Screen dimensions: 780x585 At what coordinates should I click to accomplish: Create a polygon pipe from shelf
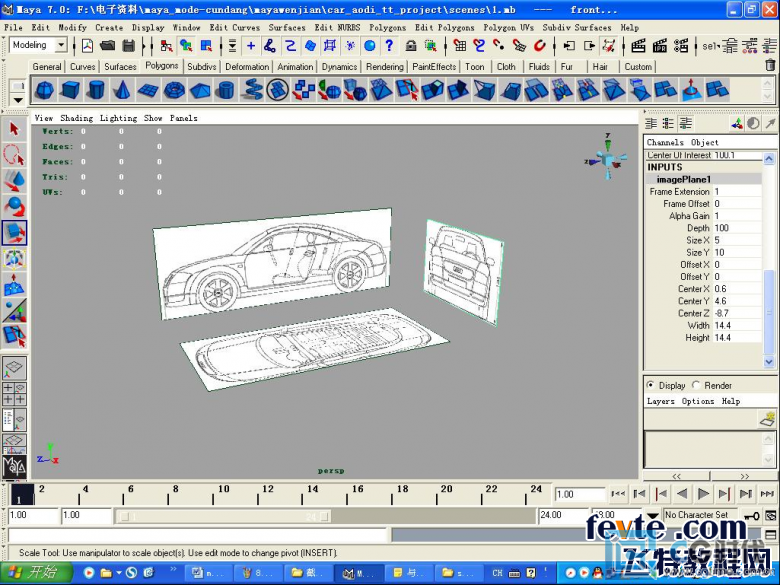(226, 90)
